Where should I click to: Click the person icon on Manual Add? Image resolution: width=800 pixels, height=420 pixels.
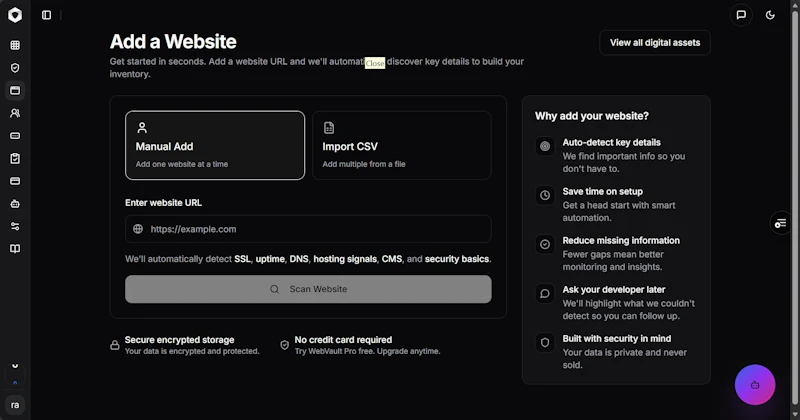(142, 128)
